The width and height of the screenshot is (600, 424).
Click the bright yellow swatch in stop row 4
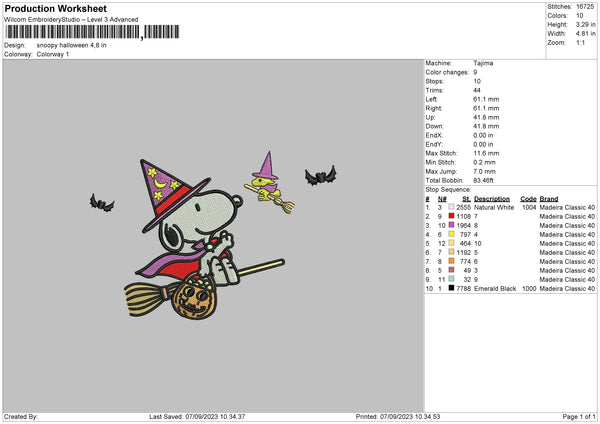(x=452, y=234)
